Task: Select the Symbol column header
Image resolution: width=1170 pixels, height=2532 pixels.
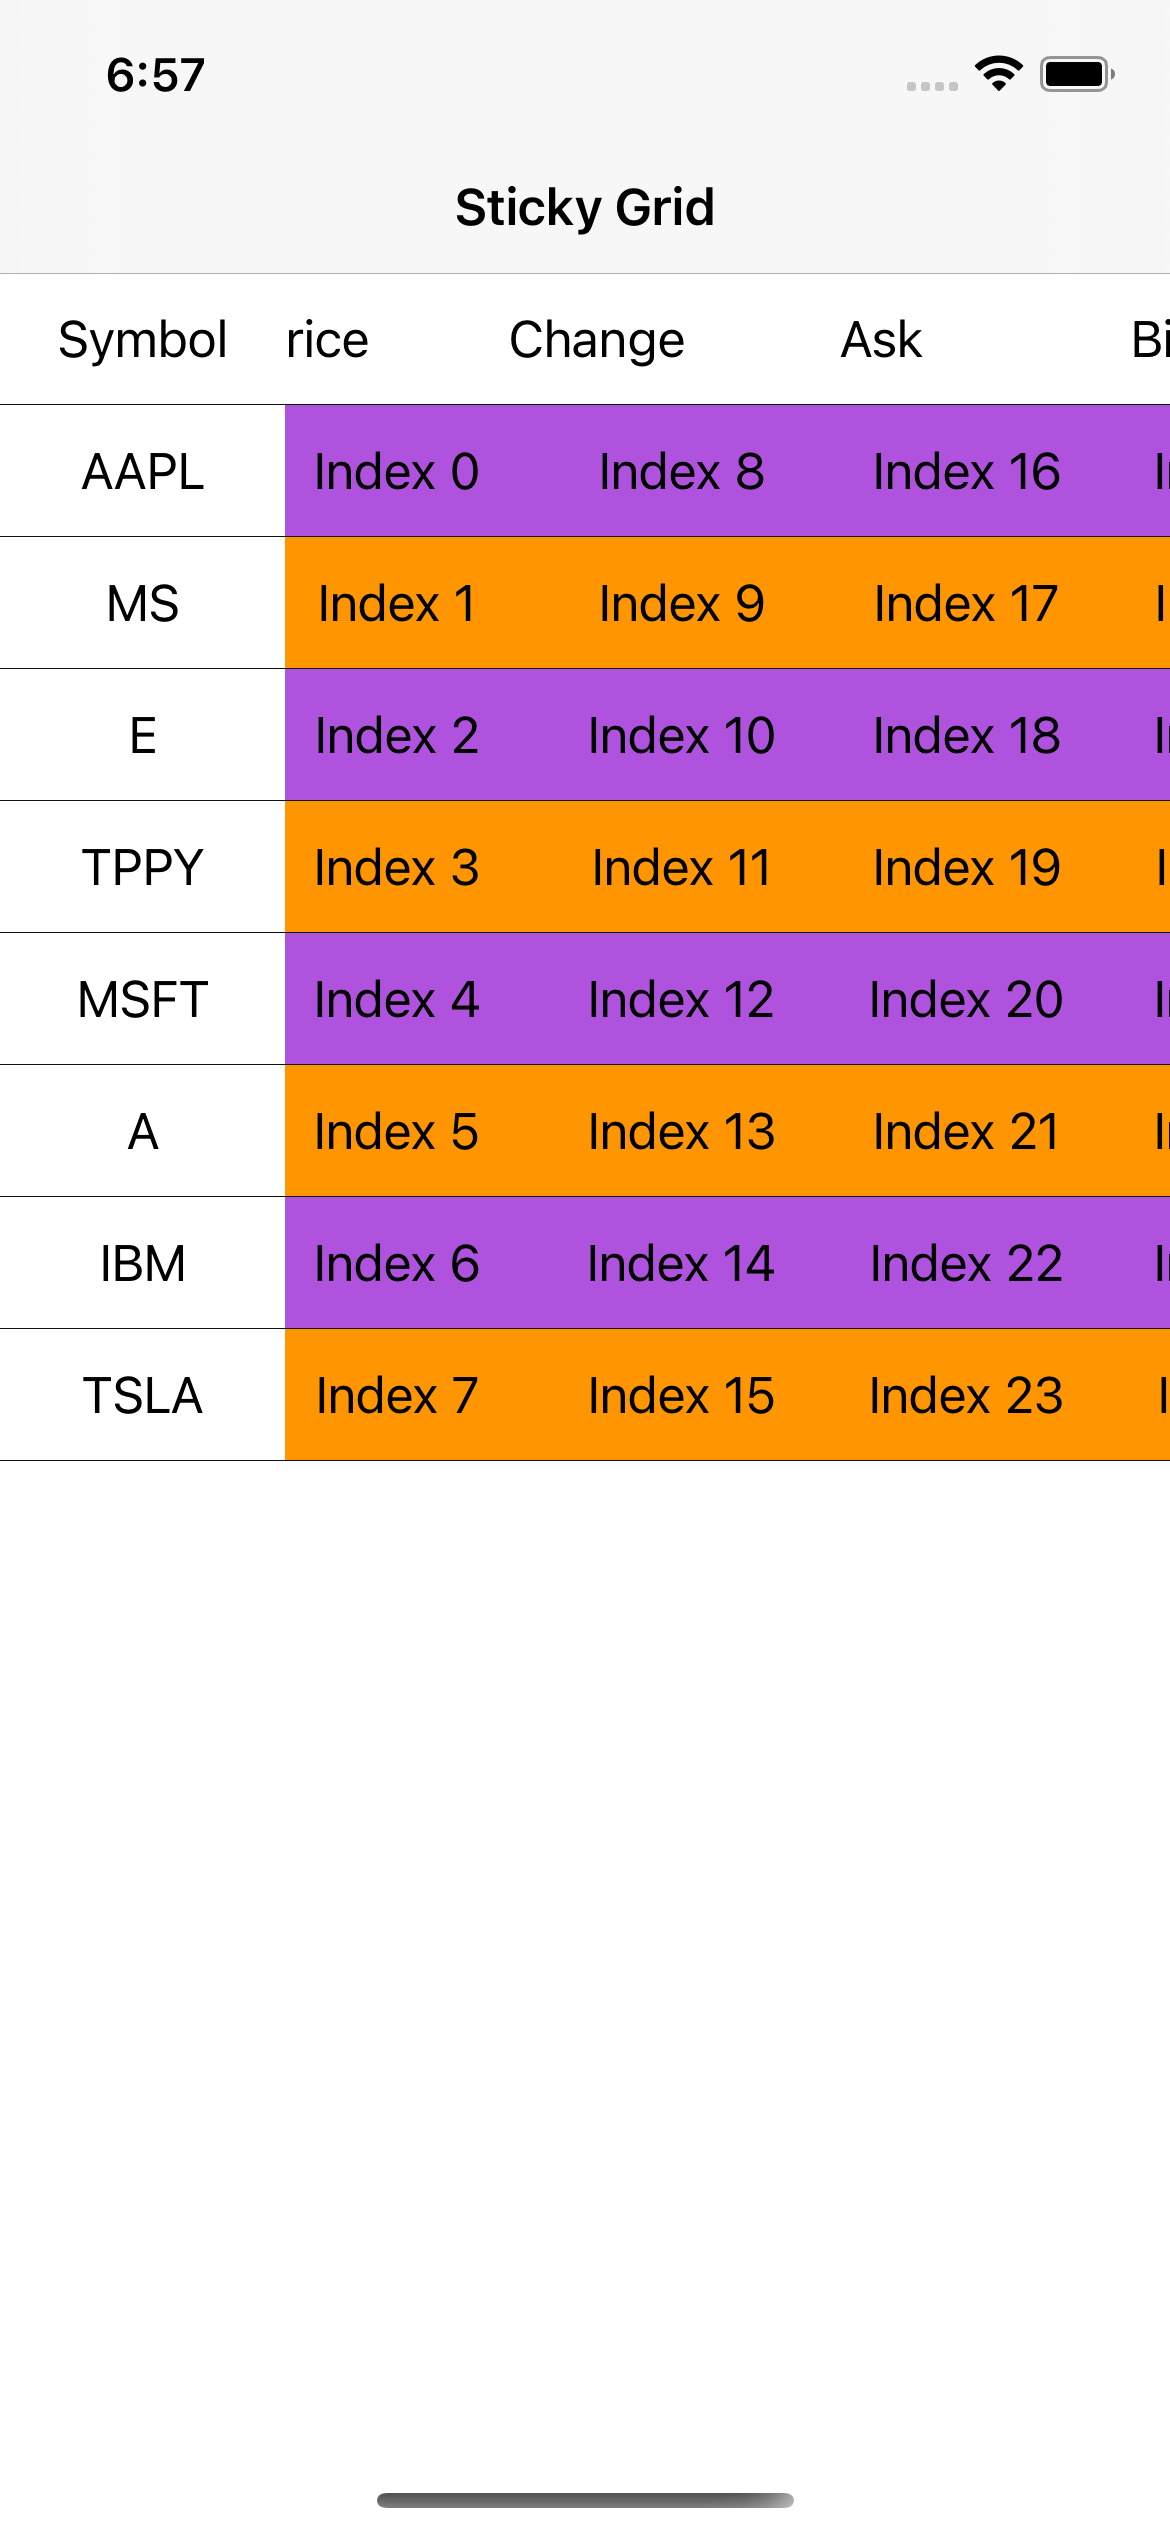Action: [143, 340]
